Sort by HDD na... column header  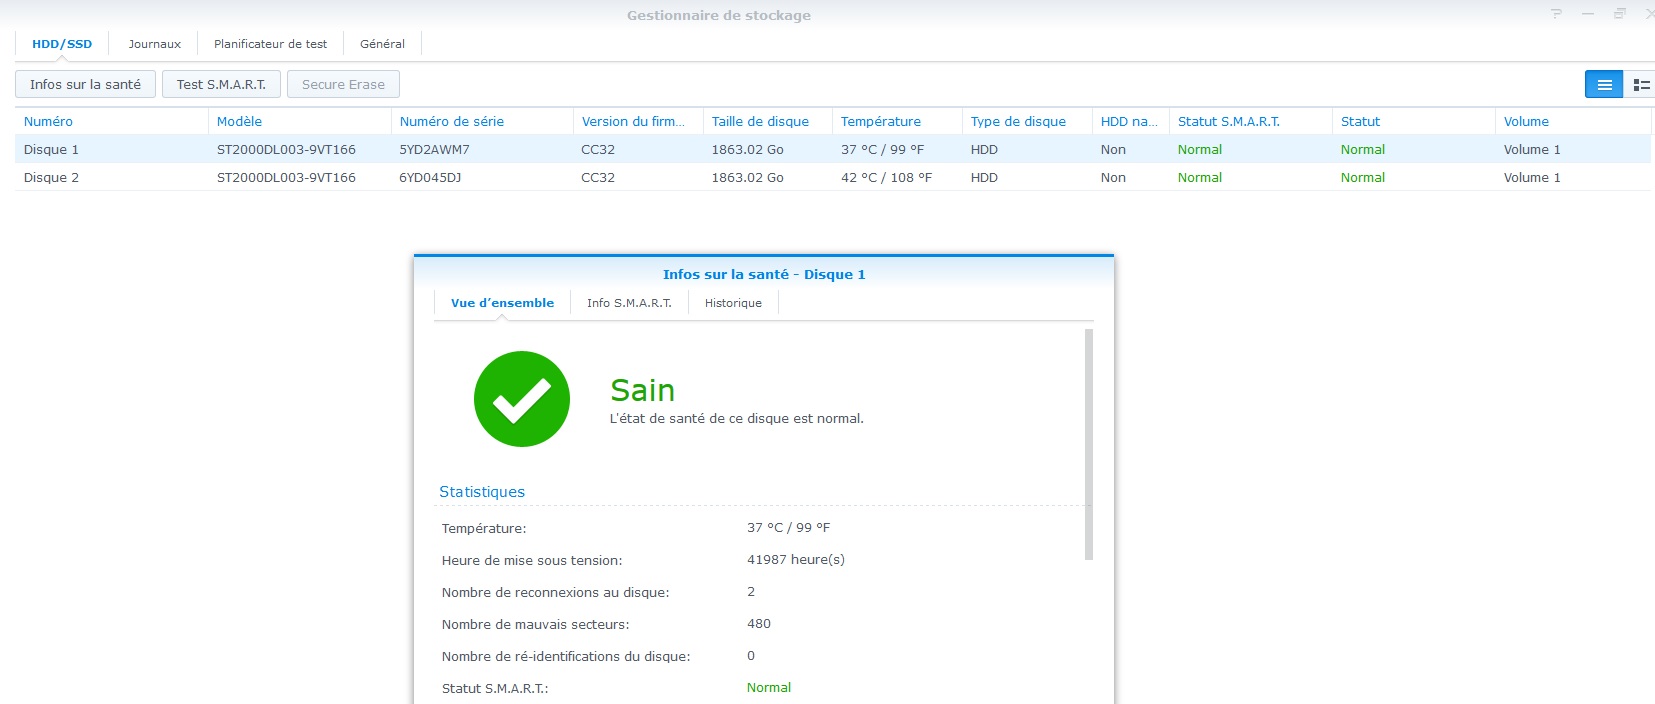[1129, 121]
